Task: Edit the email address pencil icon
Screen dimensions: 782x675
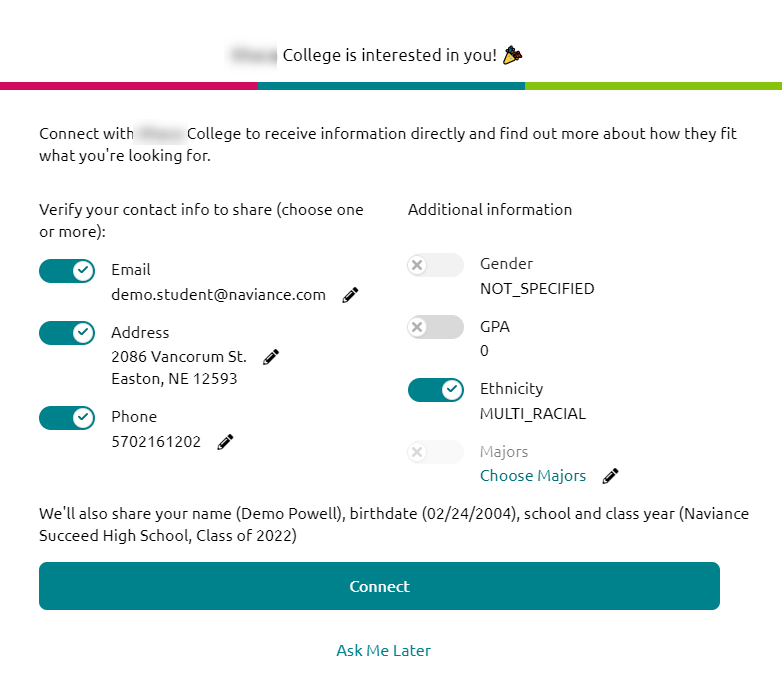Action: tap(350, 295)
